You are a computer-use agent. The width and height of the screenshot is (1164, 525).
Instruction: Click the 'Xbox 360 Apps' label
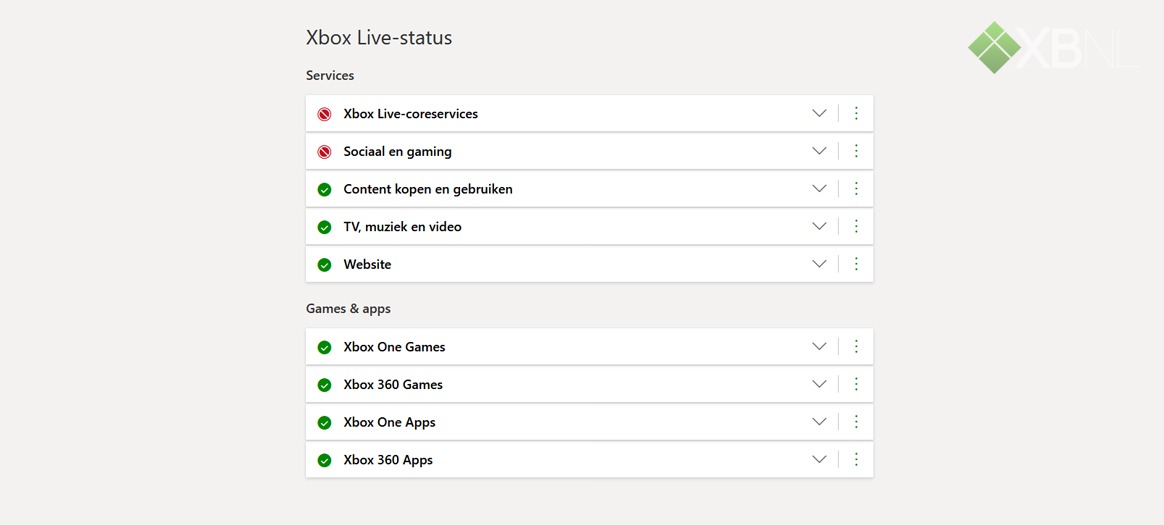click(x=388, y=460)
